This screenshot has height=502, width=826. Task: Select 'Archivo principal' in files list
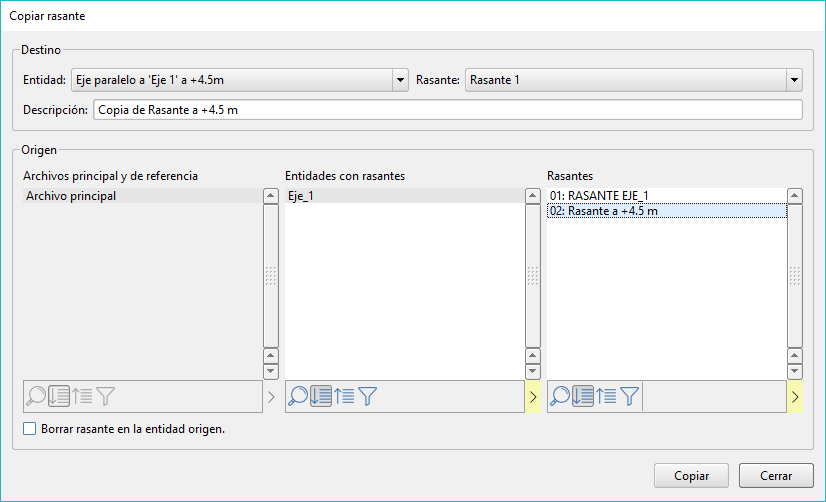(71, 196)
